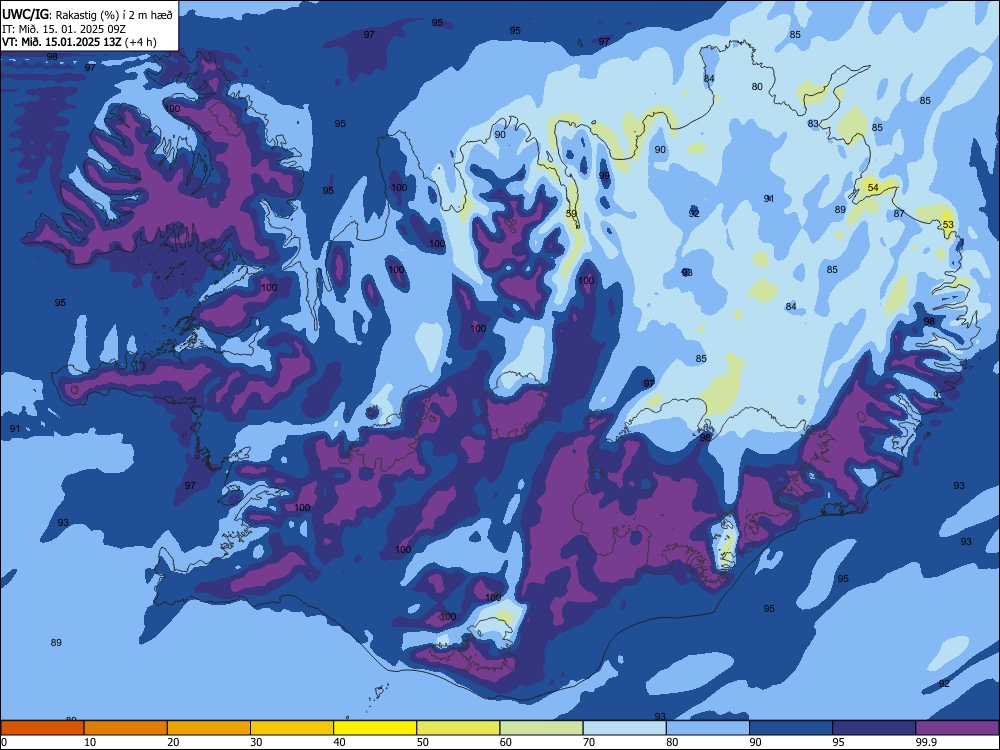Click the purple legend swatch above 99.9
This screenshot has height=750, width=1000.
click(957, 728)
